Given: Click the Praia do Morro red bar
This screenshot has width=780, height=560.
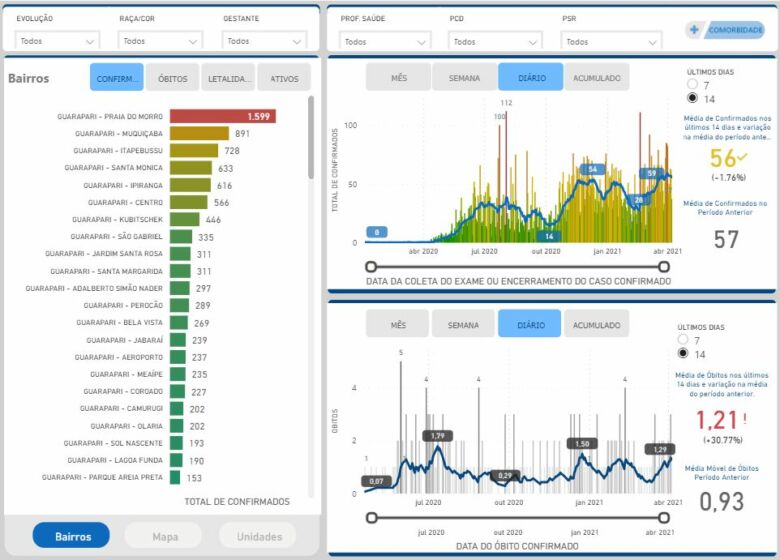Looking at the screenshot, I should tap(222, 117).
